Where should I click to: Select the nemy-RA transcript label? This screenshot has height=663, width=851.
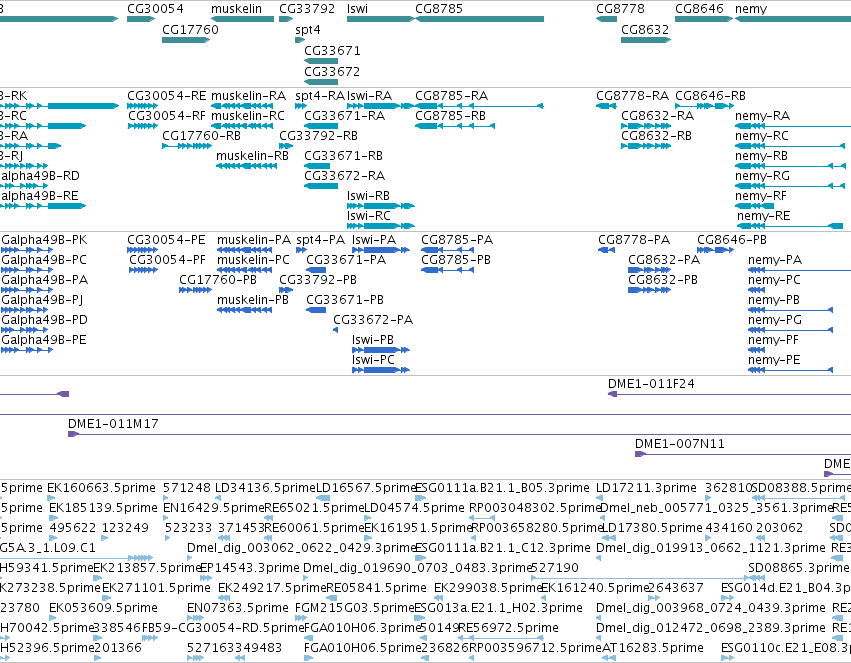click(762, 116)
